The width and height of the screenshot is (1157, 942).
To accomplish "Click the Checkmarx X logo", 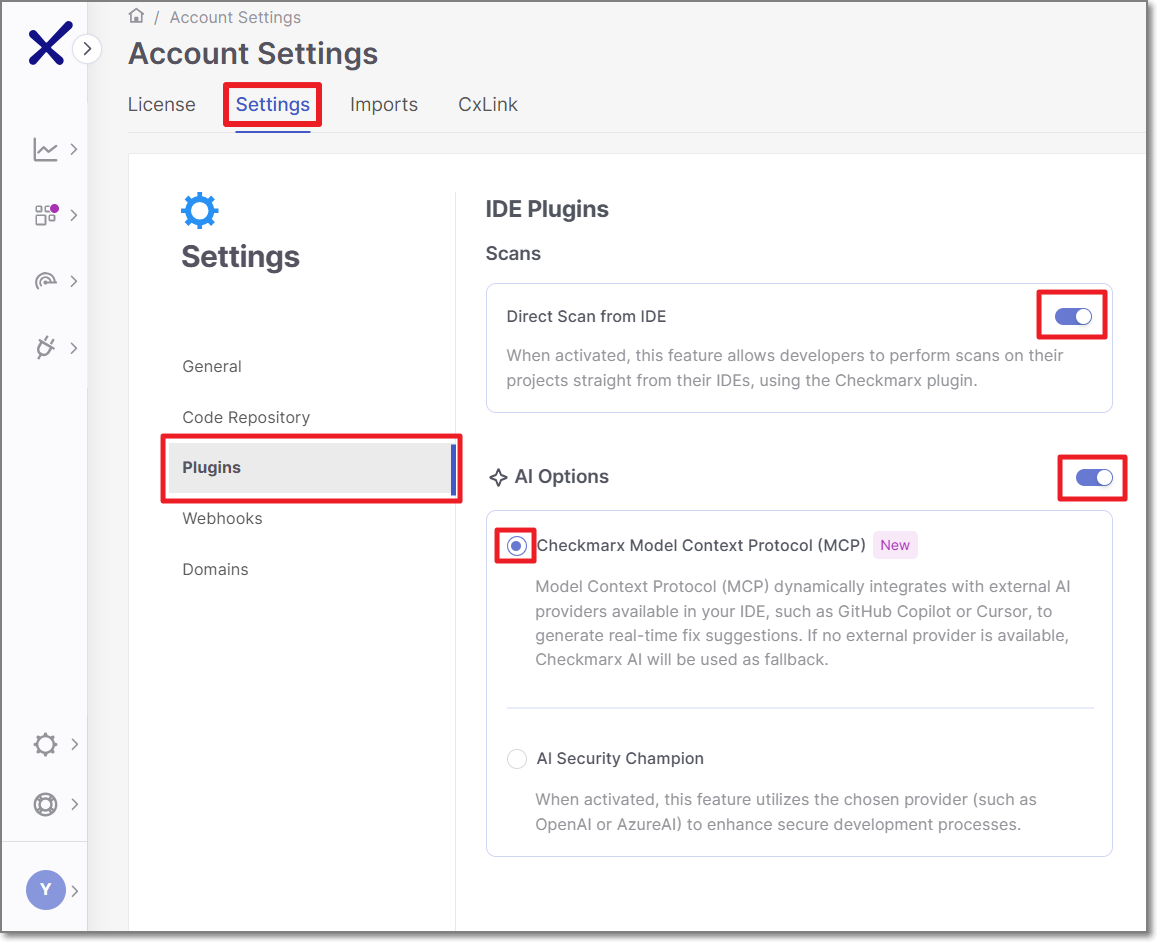I will click(47, 46).
